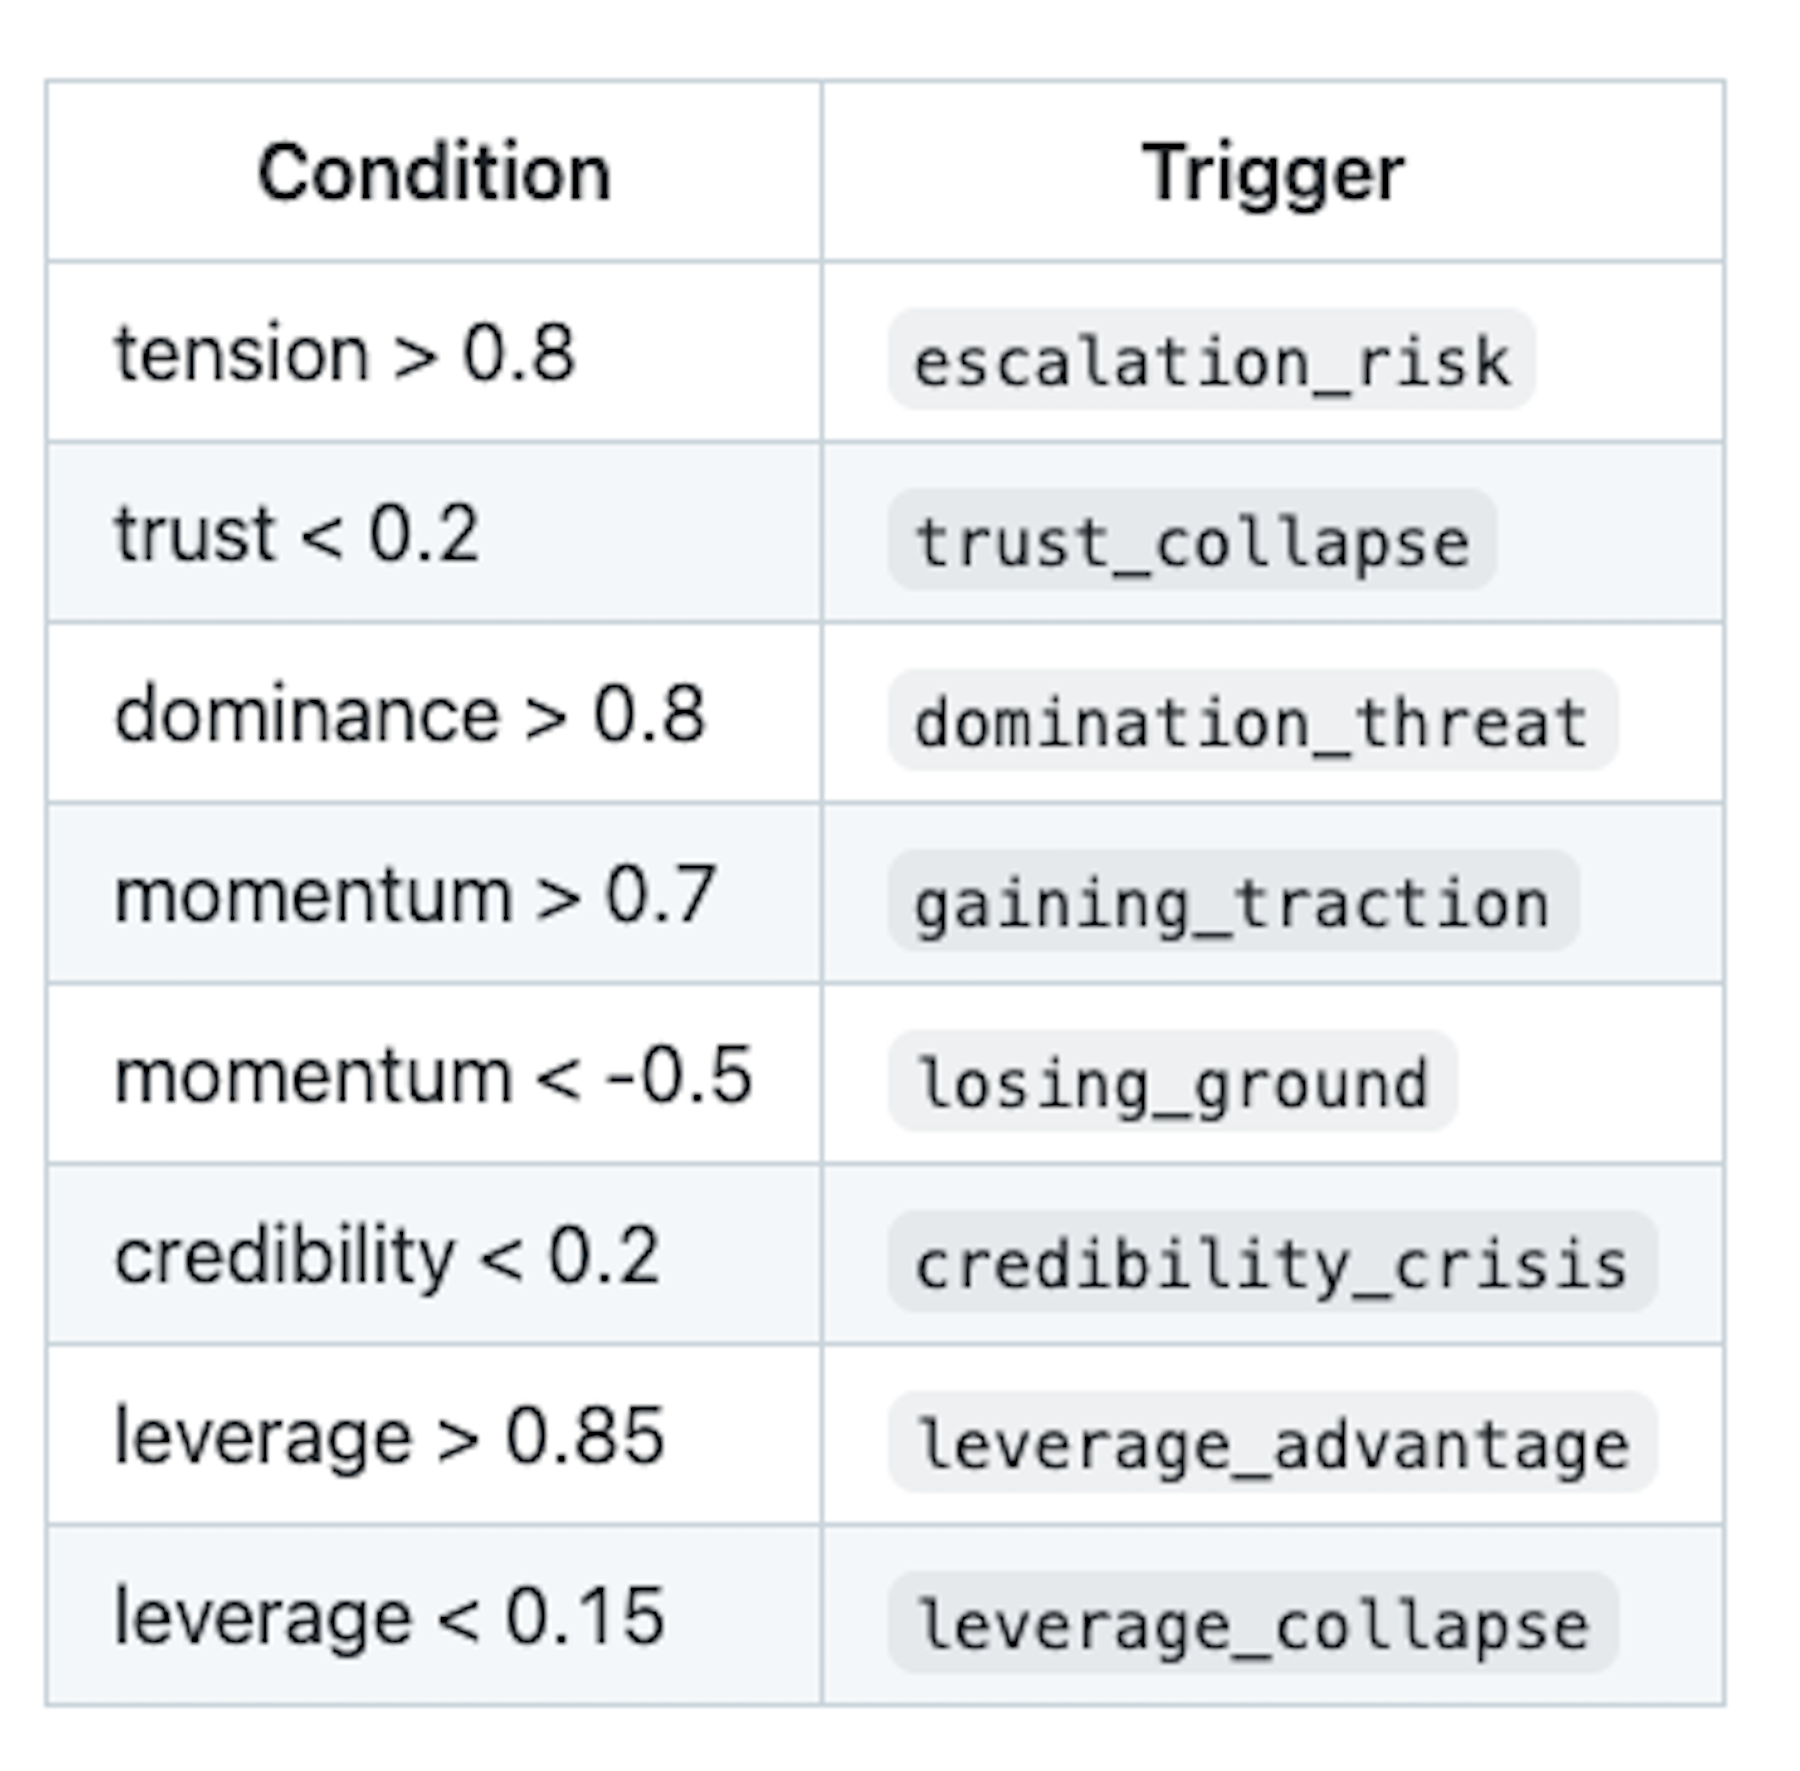1800x1771 pixels.
Task: Select the momentum < -0.5 cell
Action: [x=434, y=1074]
